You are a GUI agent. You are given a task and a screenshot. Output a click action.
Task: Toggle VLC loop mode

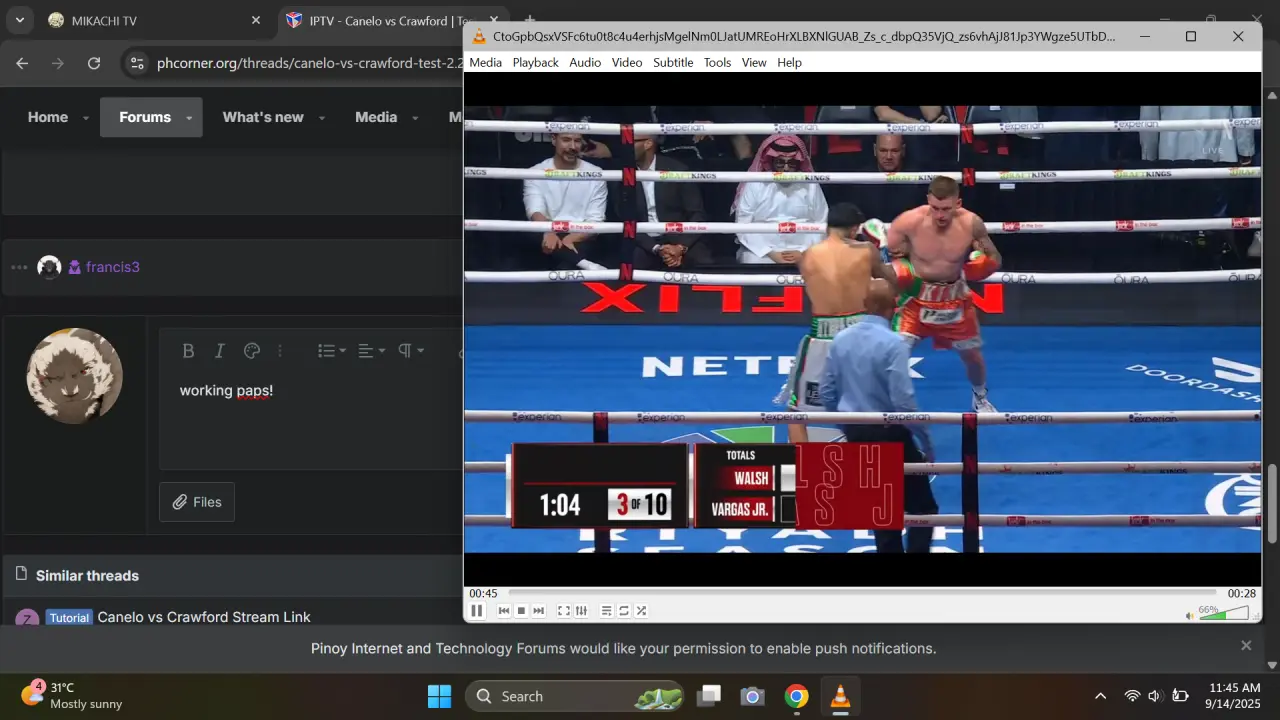[624, 611]
